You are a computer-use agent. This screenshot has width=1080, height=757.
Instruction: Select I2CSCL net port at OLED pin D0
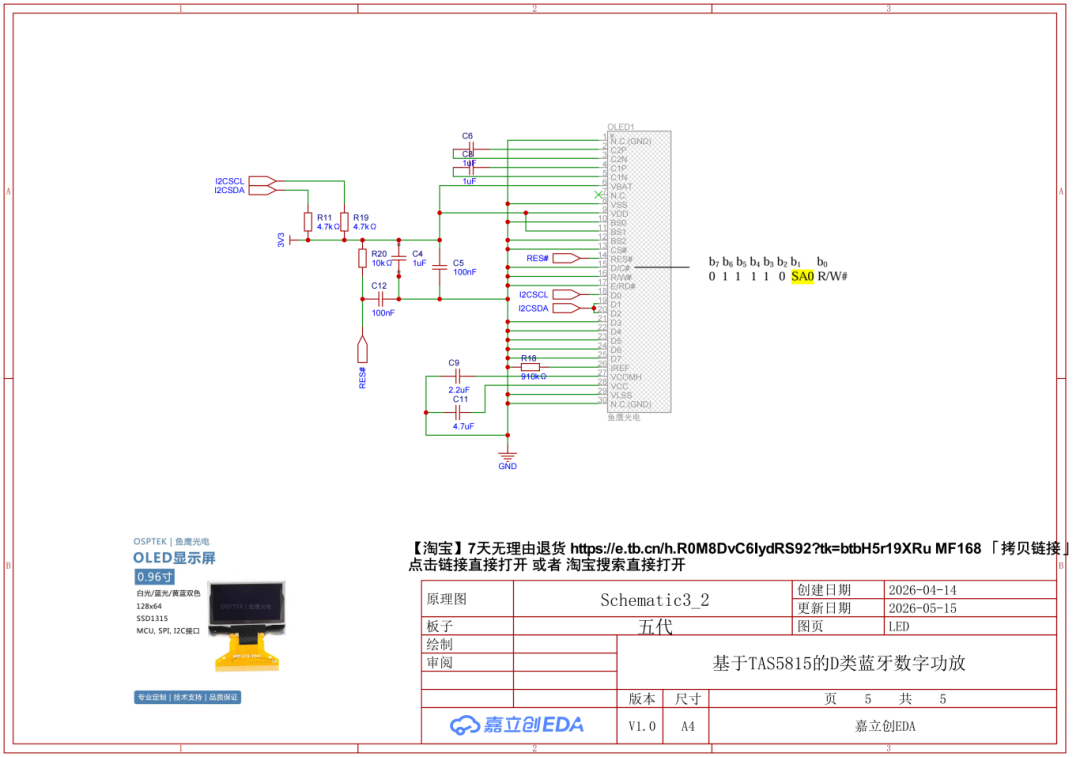(567, 294)
